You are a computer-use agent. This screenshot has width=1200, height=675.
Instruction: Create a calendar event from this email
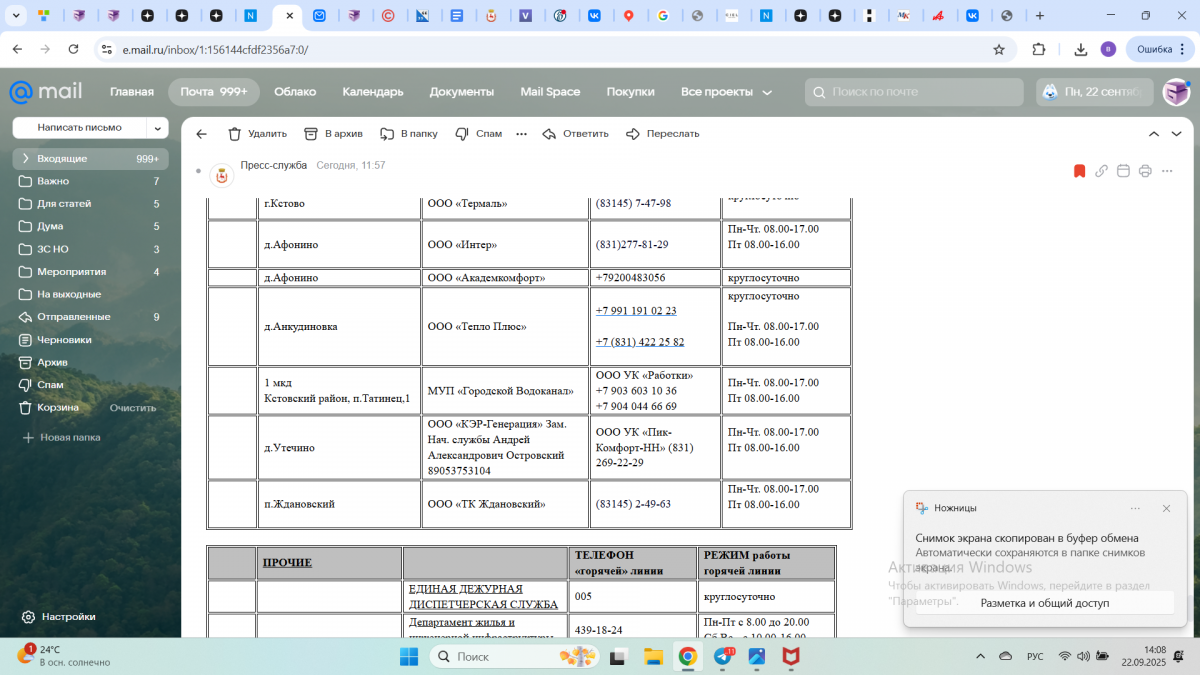(x=1123, y=171)
